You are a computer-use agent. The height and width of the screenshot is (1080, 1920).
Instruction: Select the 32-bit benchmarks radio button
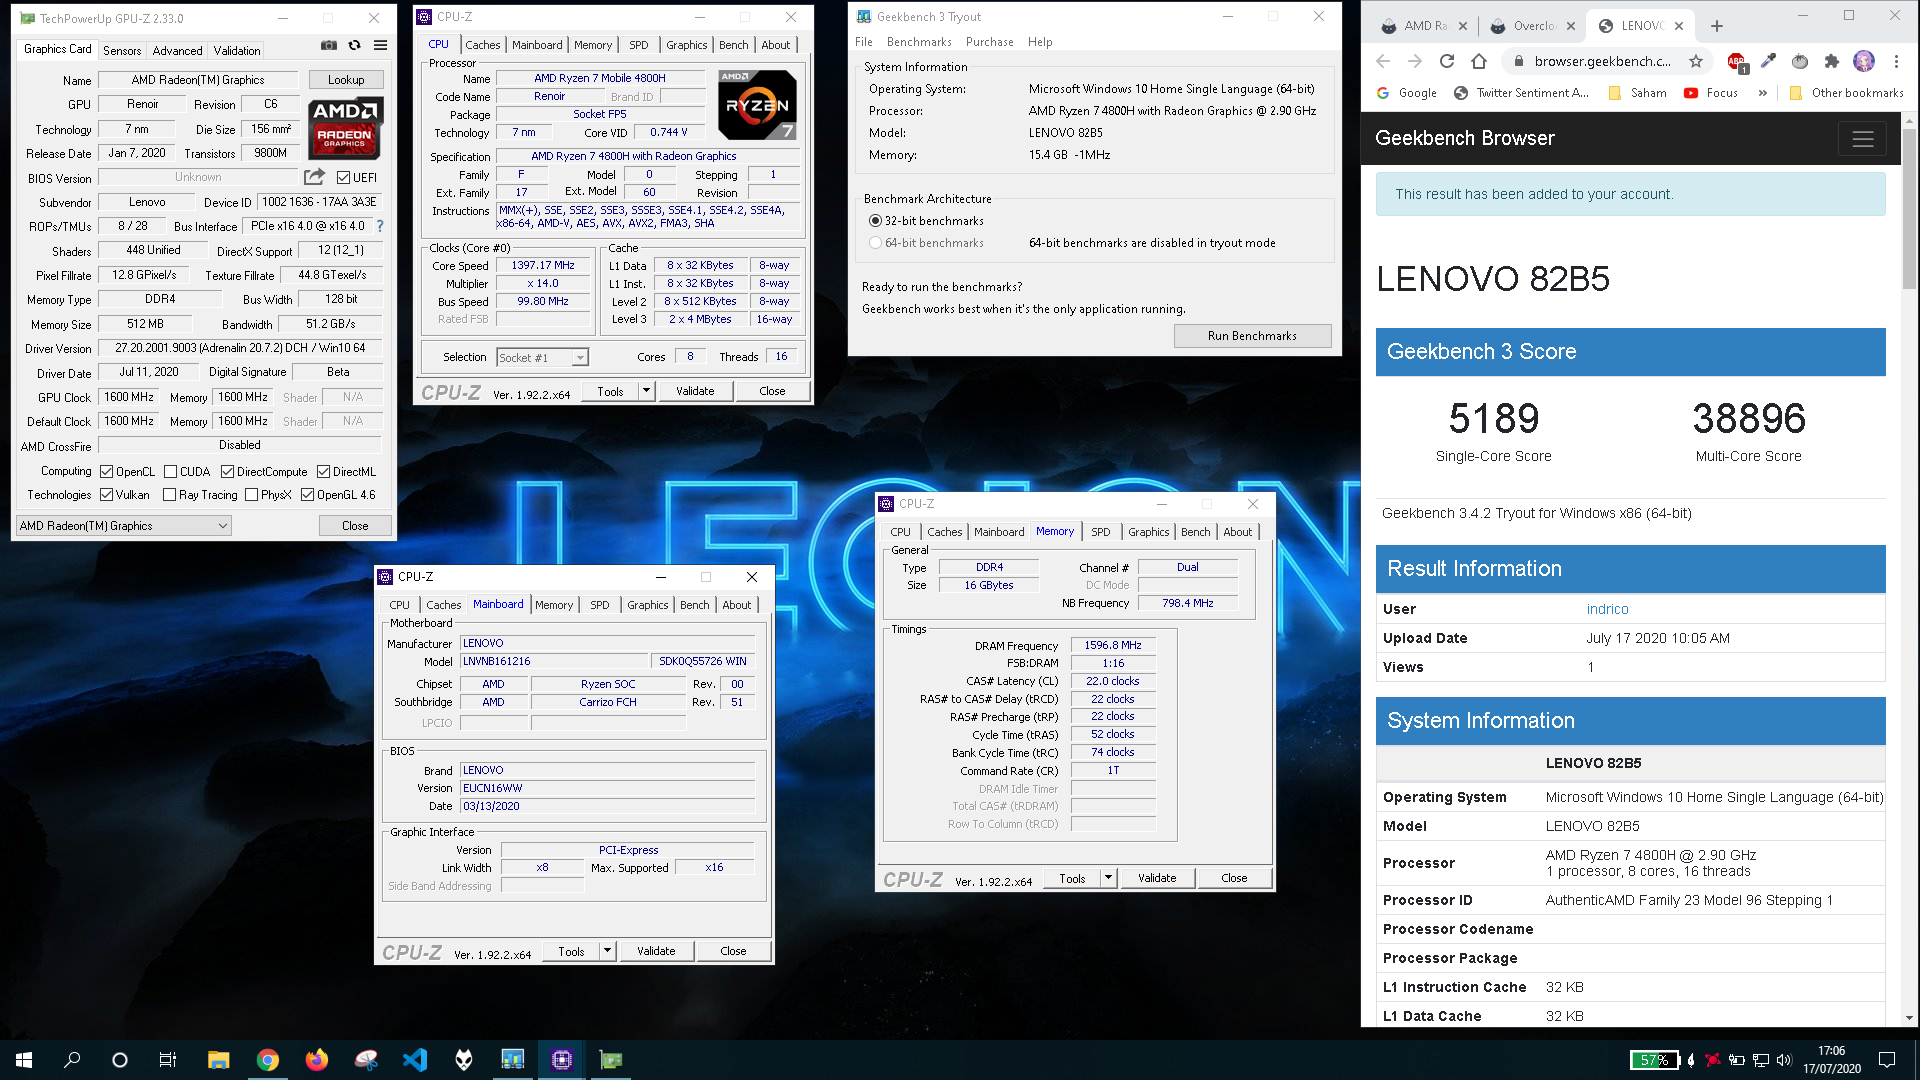[x=875, y=221]
